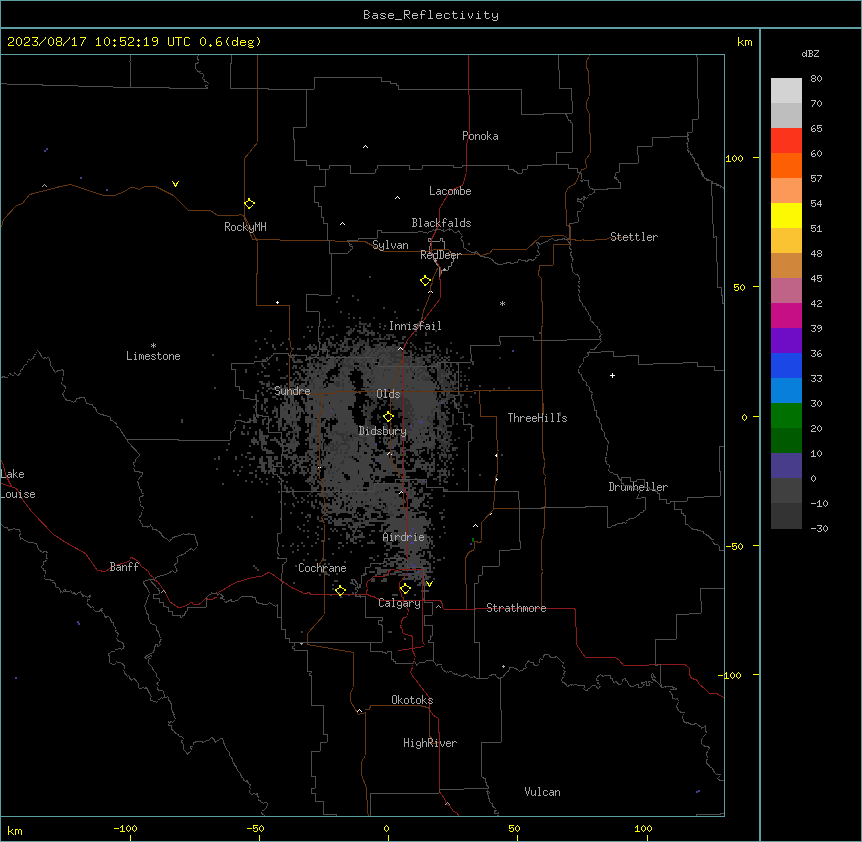Screen dimensions: 862x842
Task: Click the Vulcan town label
Action: point(543,792)
